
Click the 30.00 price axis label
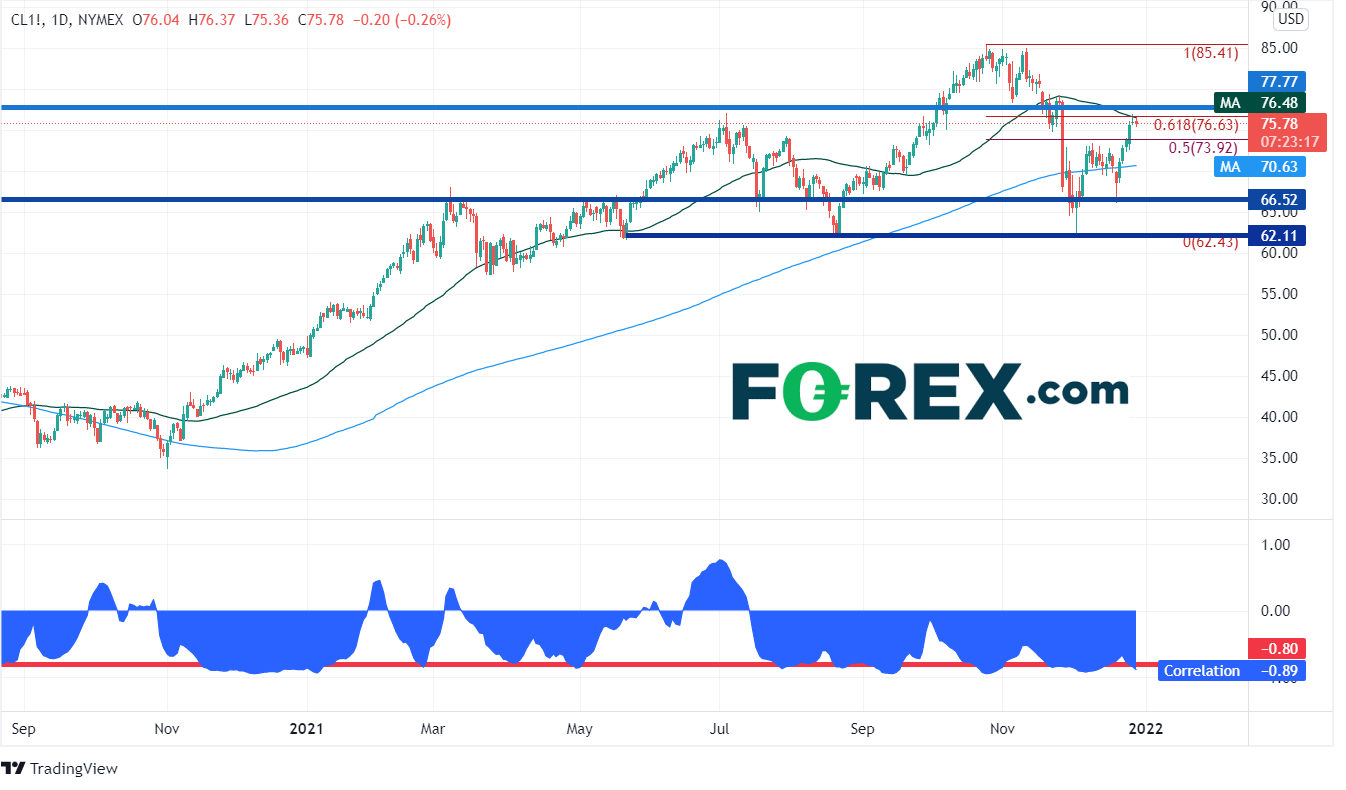[1278, 499]
